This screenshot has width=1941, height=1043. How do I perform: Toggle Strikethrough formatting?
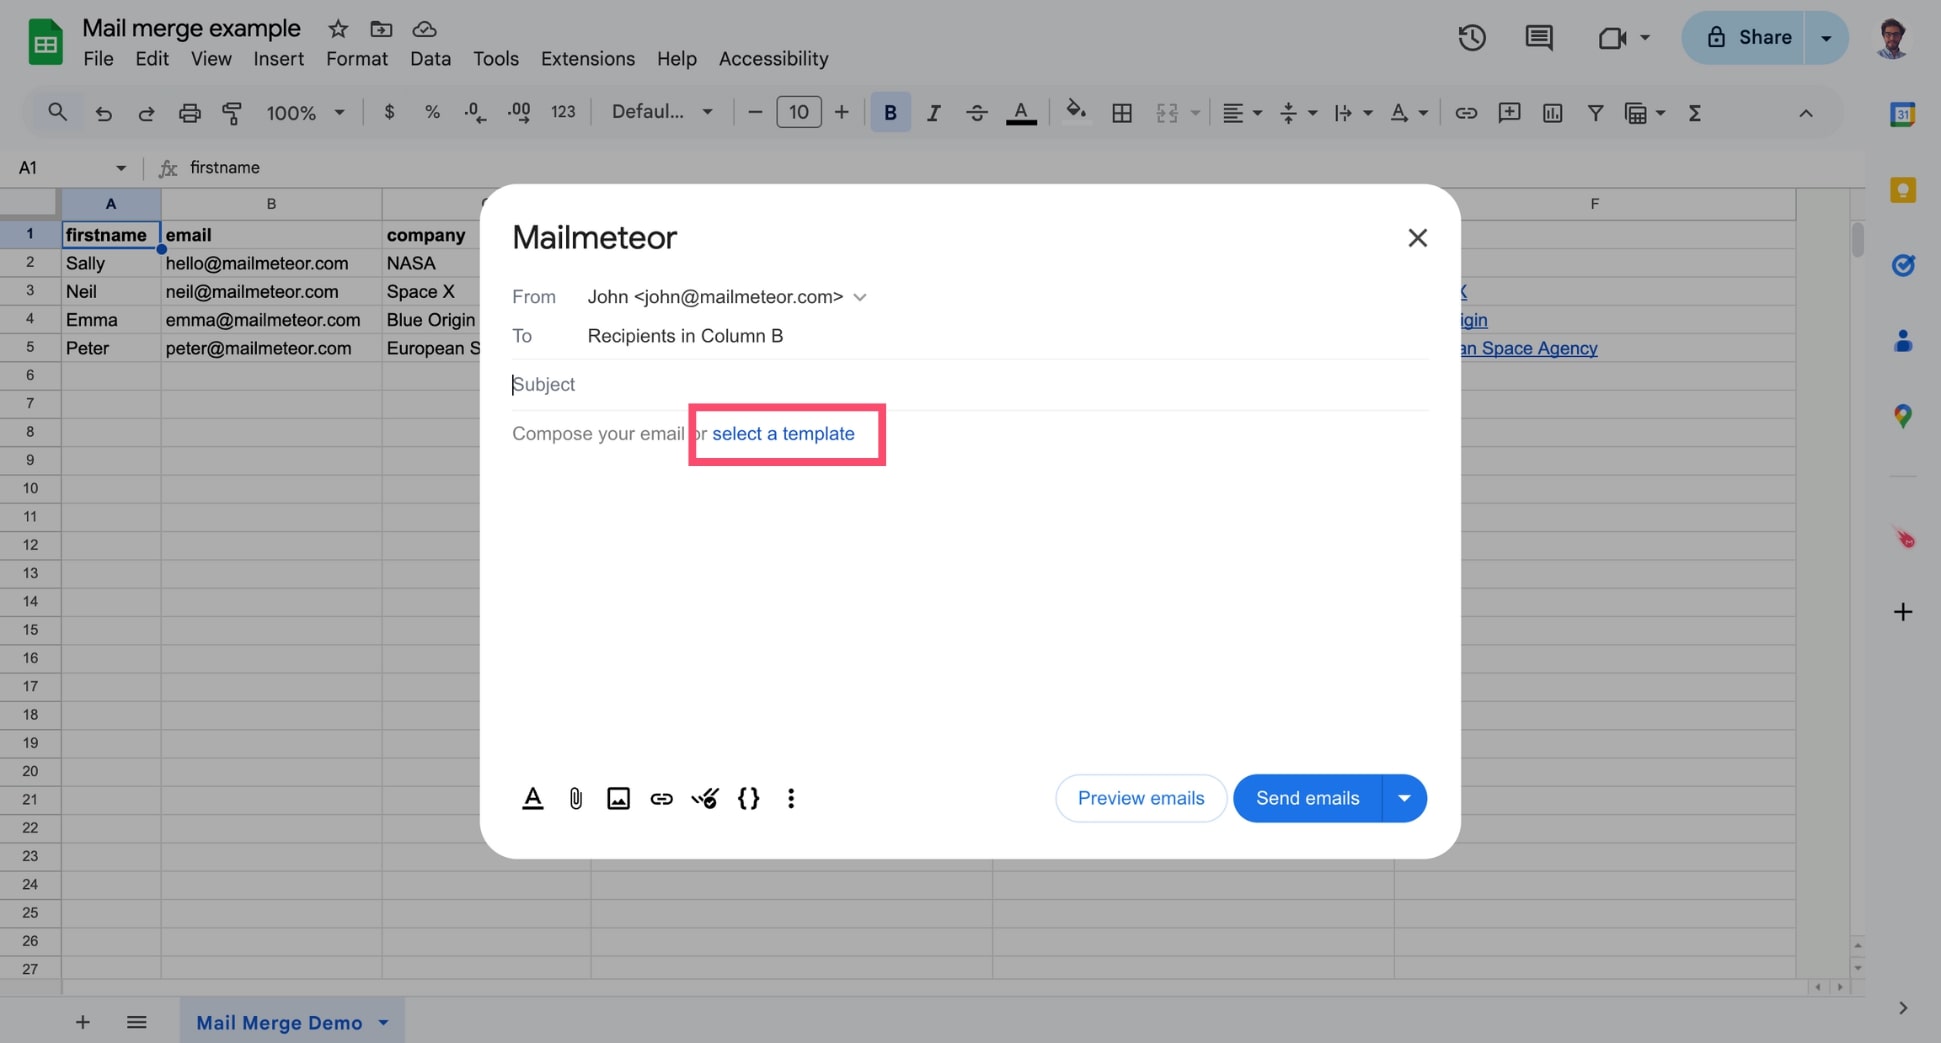point(977,113)
